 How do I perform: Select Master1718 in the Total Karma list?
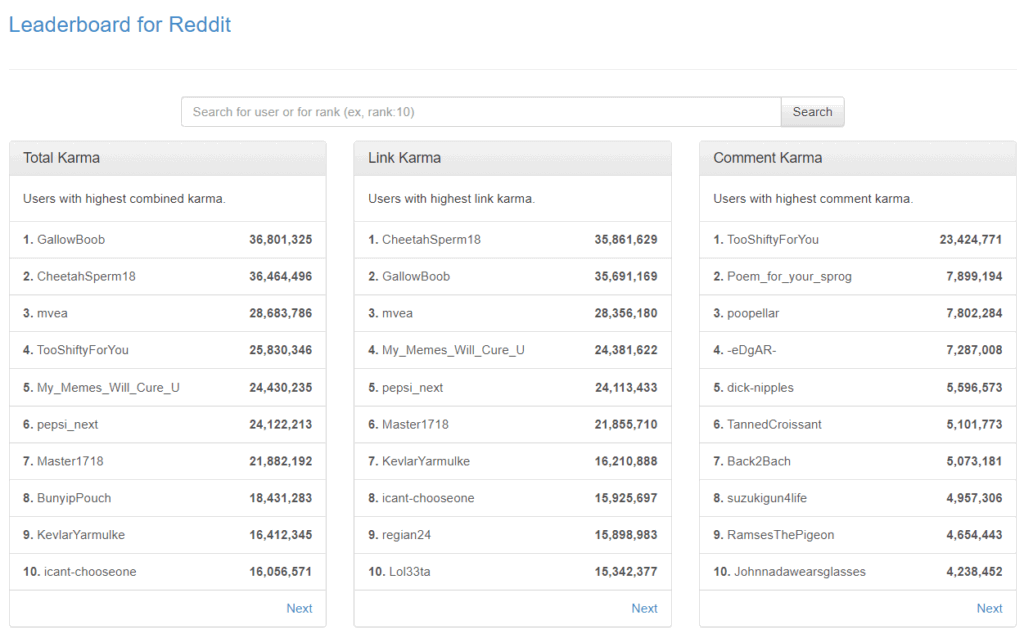pos(70,461)
